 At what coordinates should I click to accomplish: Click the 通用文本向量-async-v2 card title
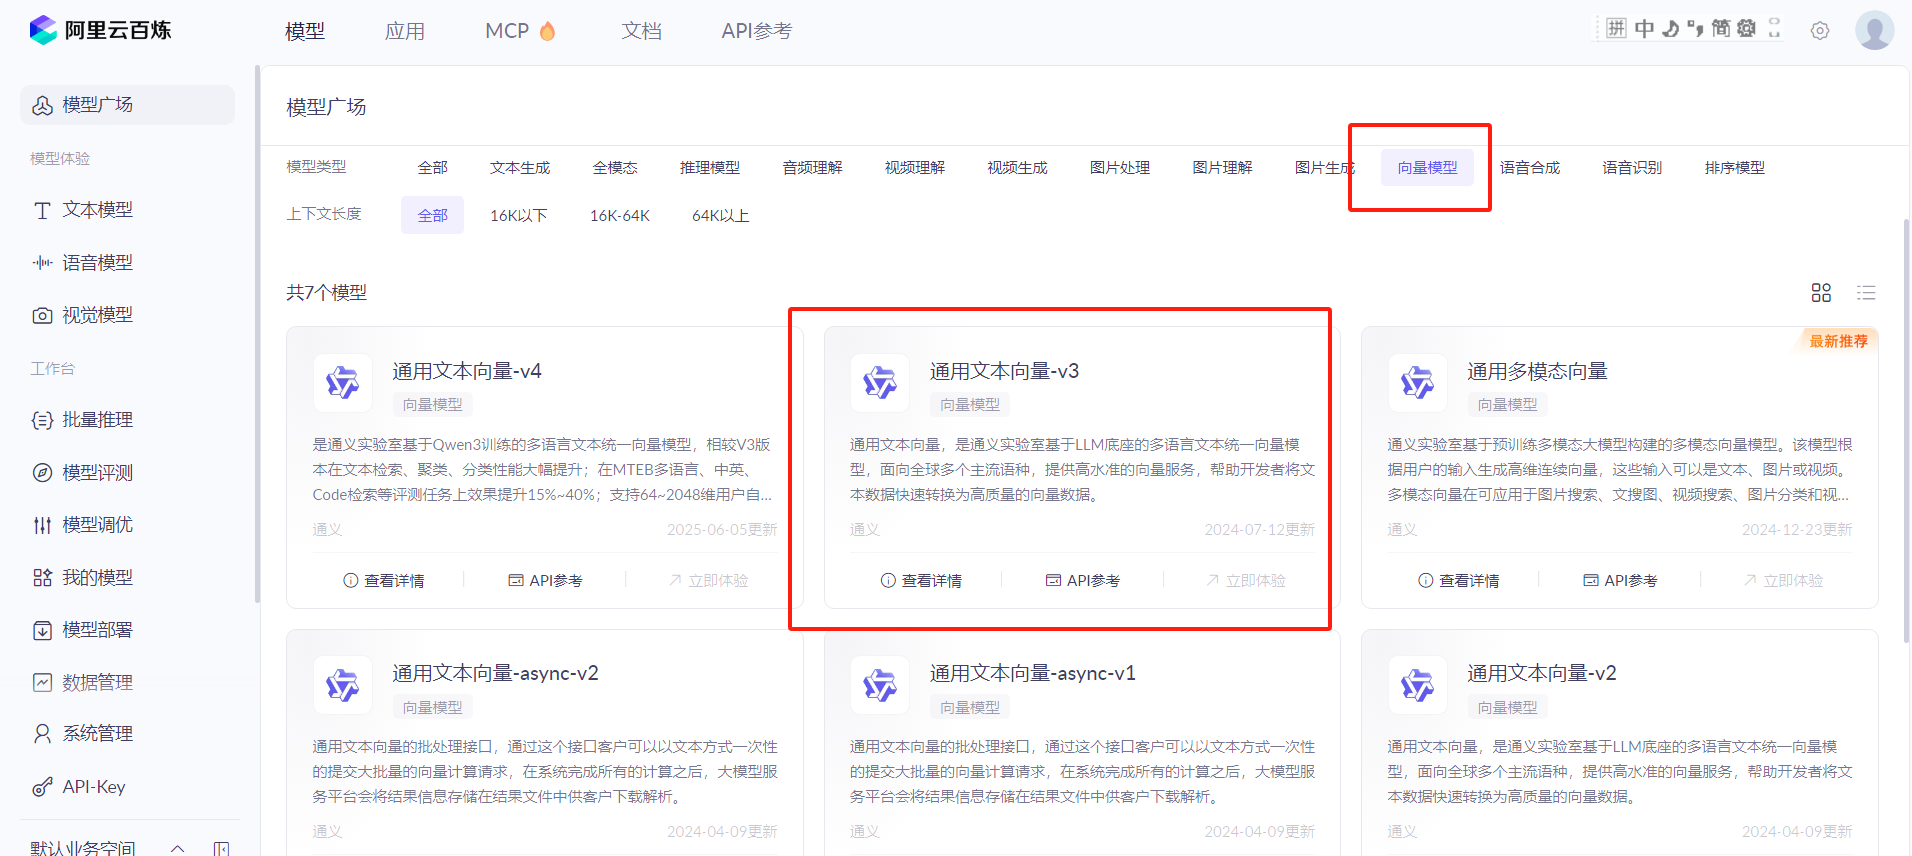click(x=495, y=674)
